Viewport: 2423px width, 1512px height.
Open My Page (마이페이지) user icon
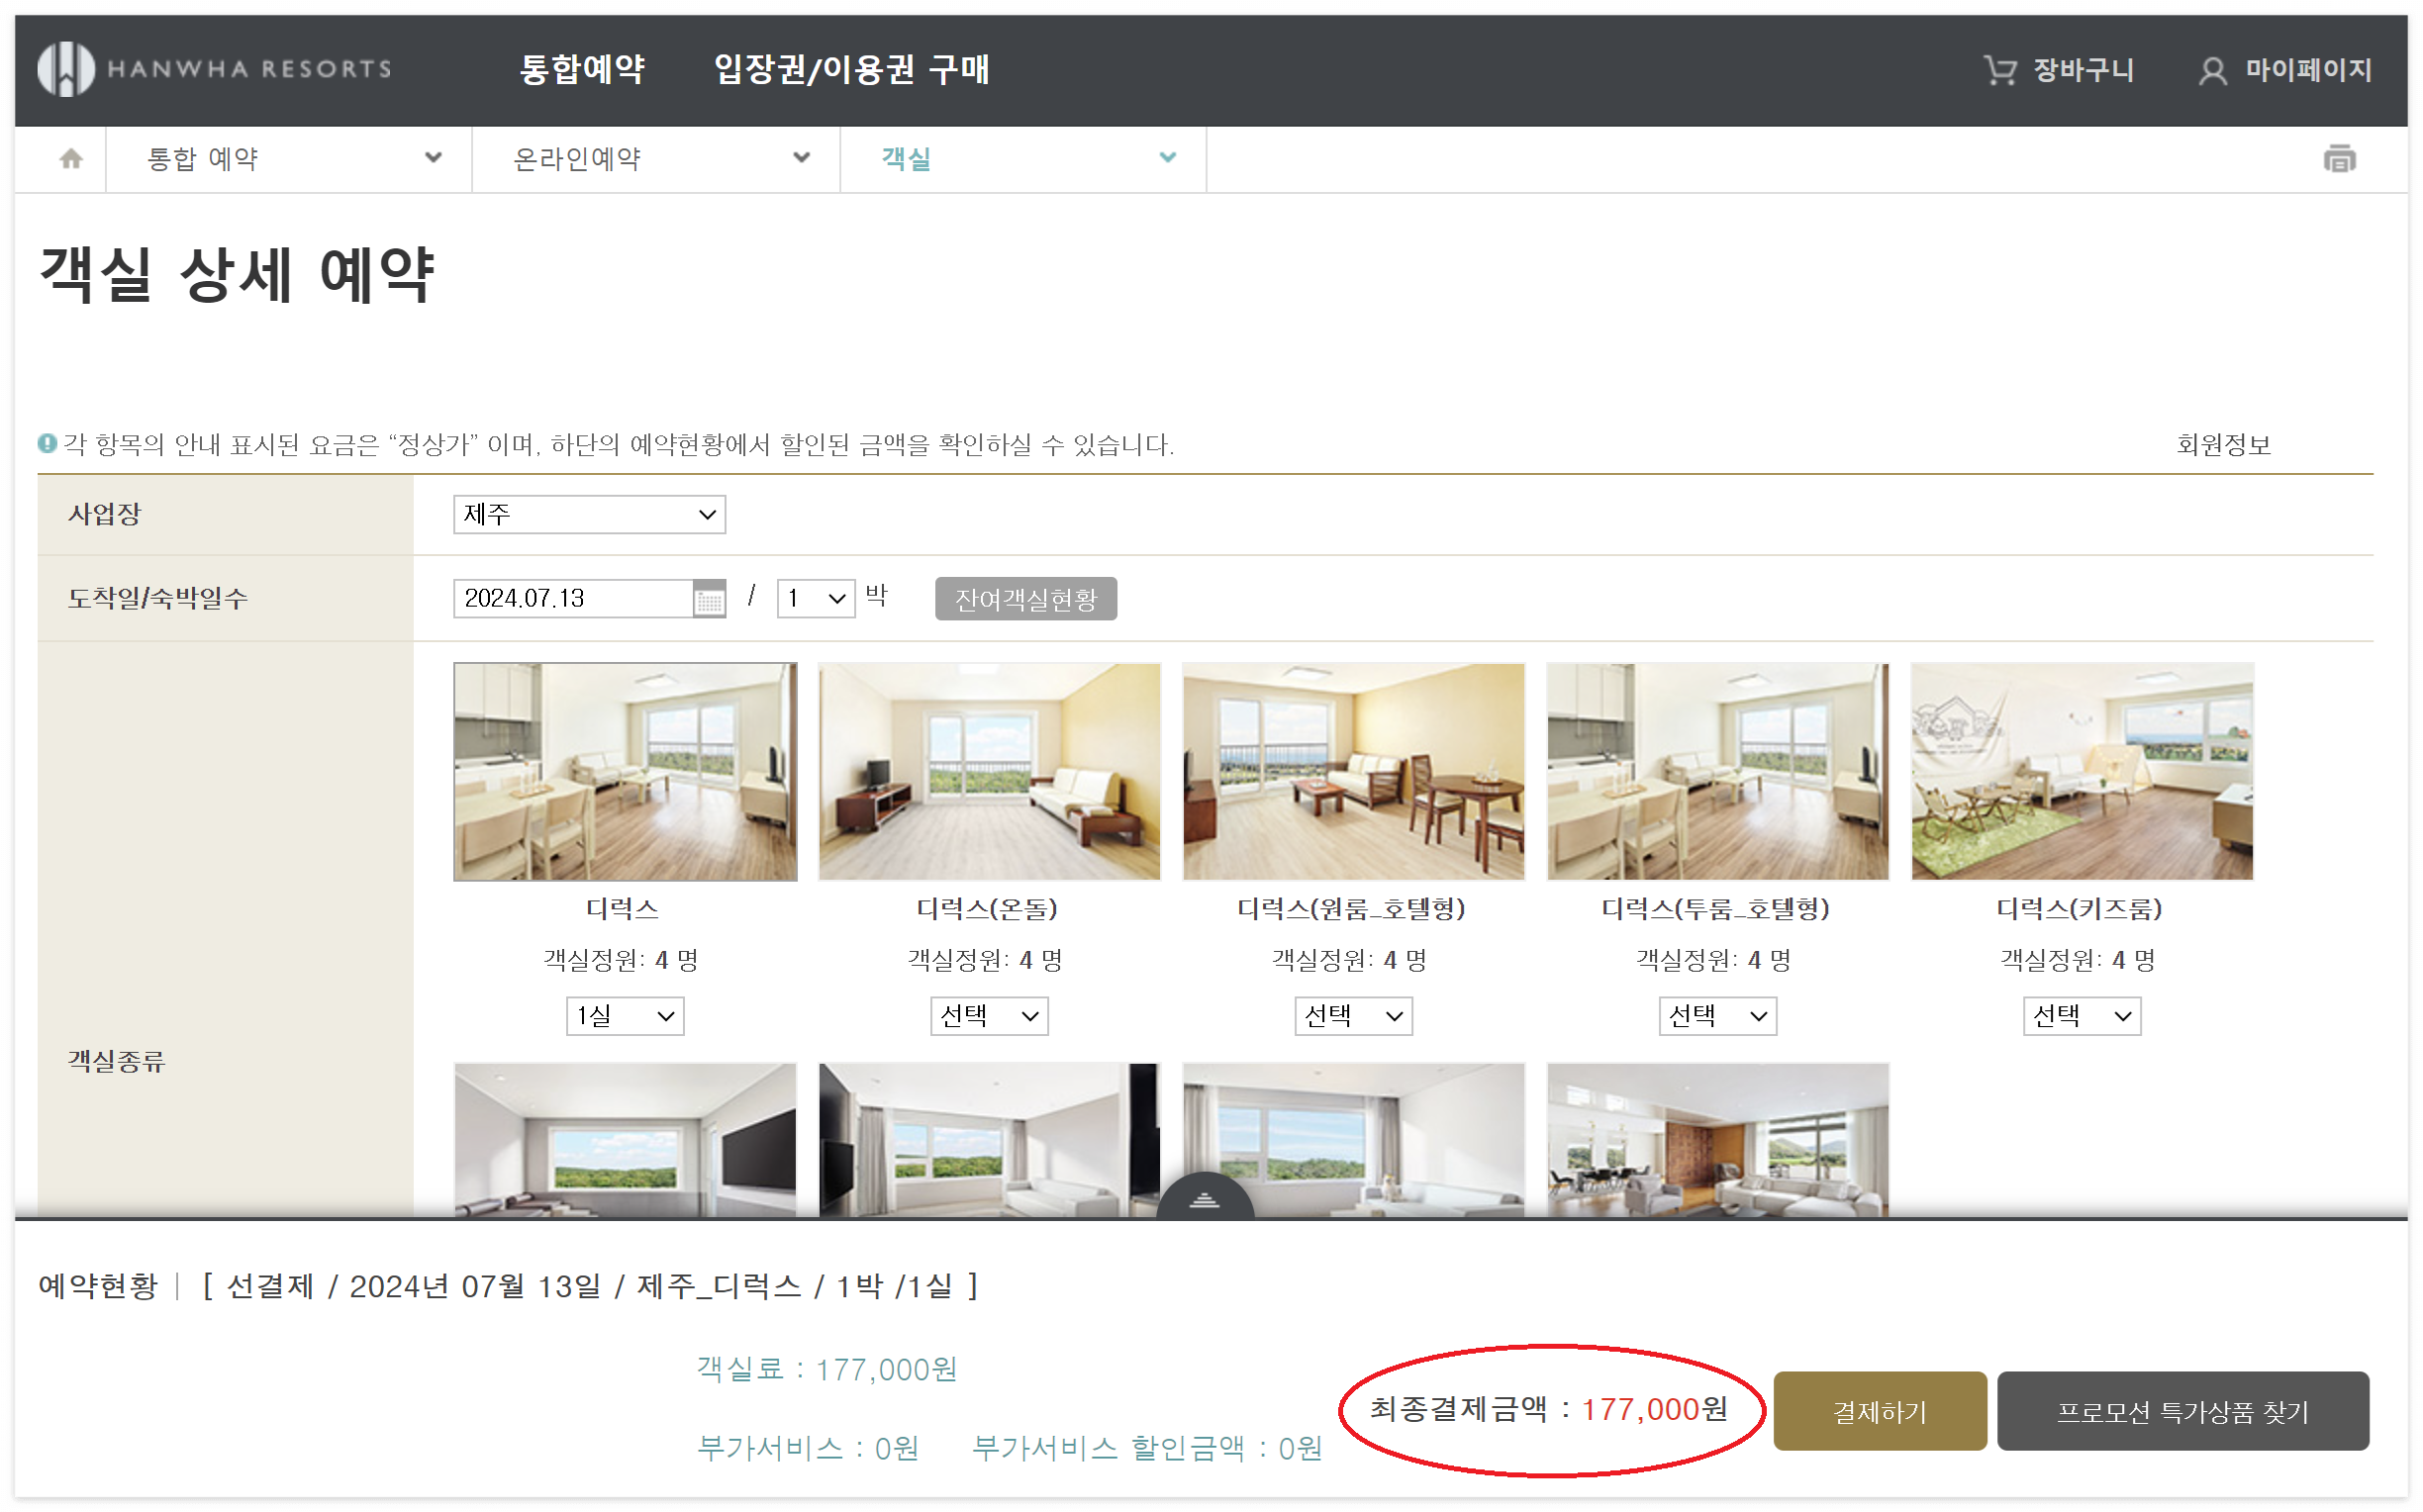(x=2211, y=71)
